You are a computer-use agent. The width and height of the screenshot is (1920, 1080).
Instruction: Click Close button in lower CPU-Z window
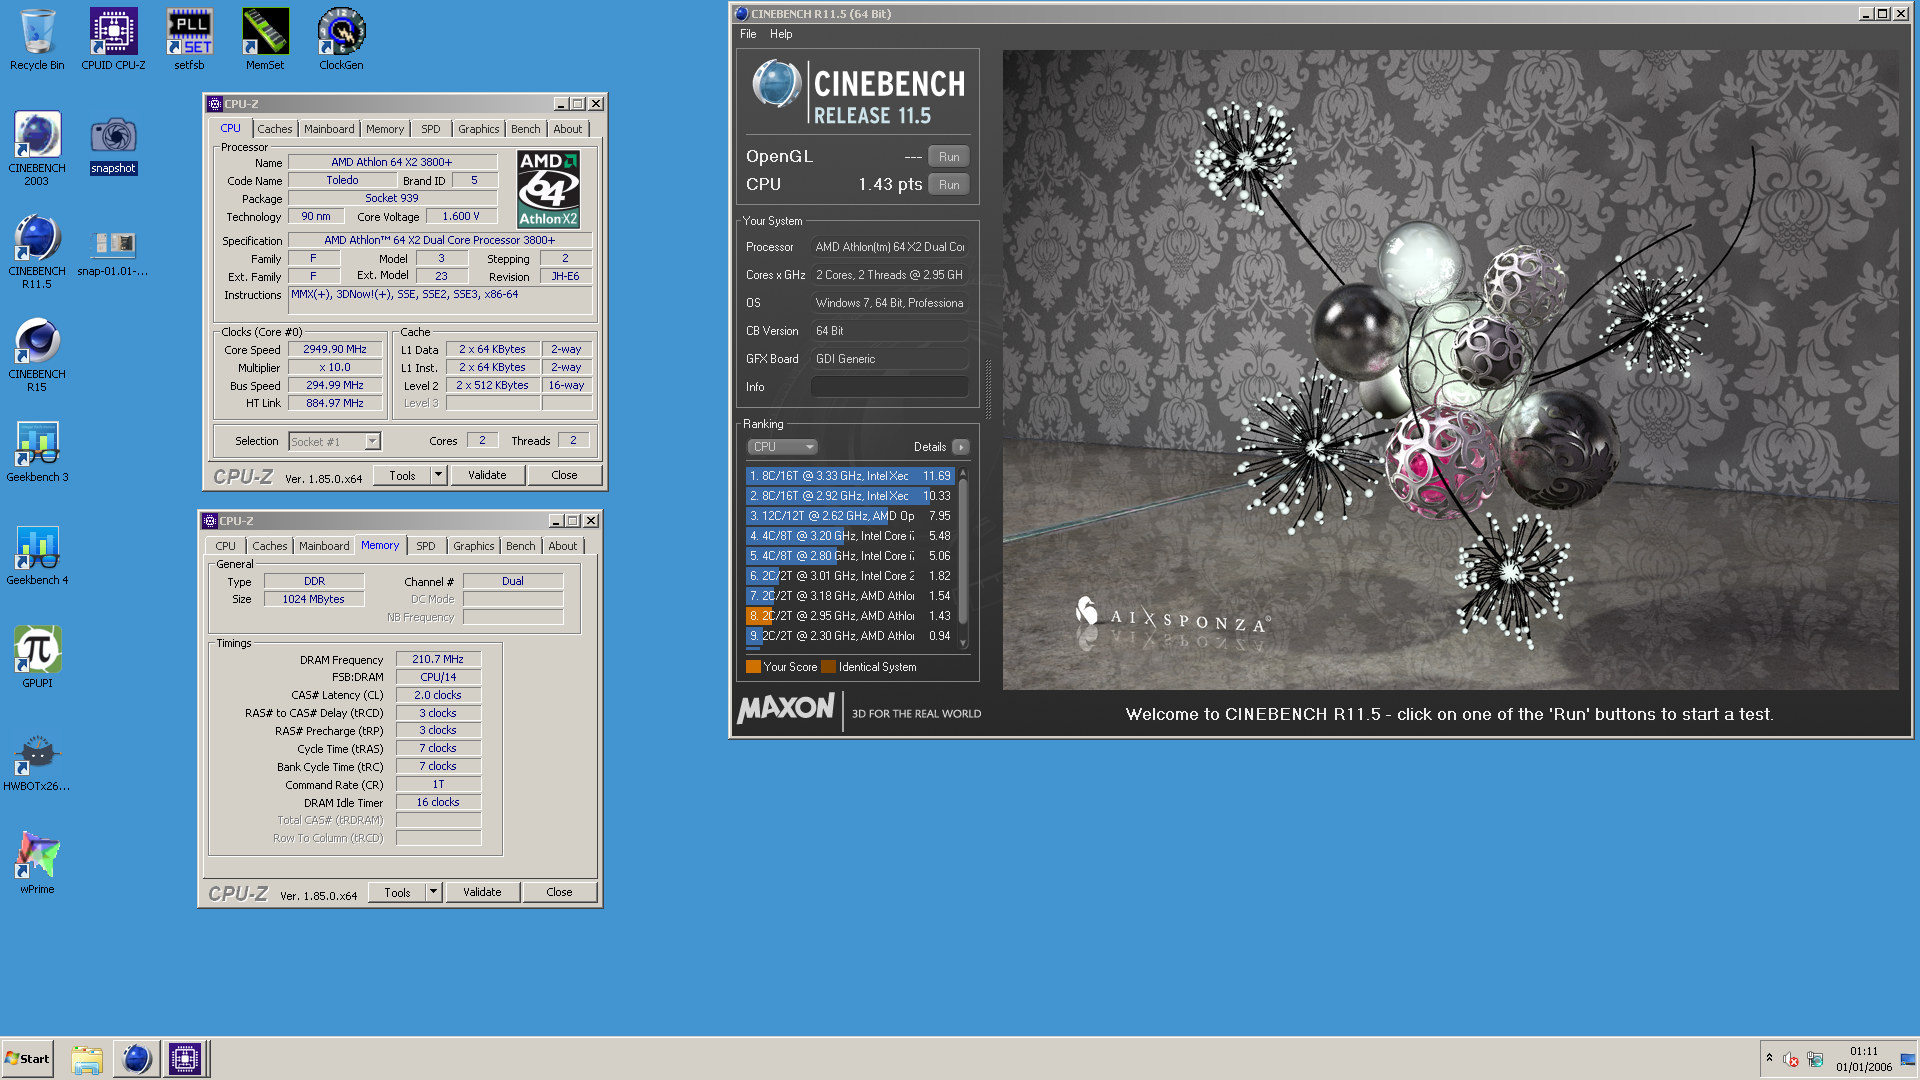point(559,893)
